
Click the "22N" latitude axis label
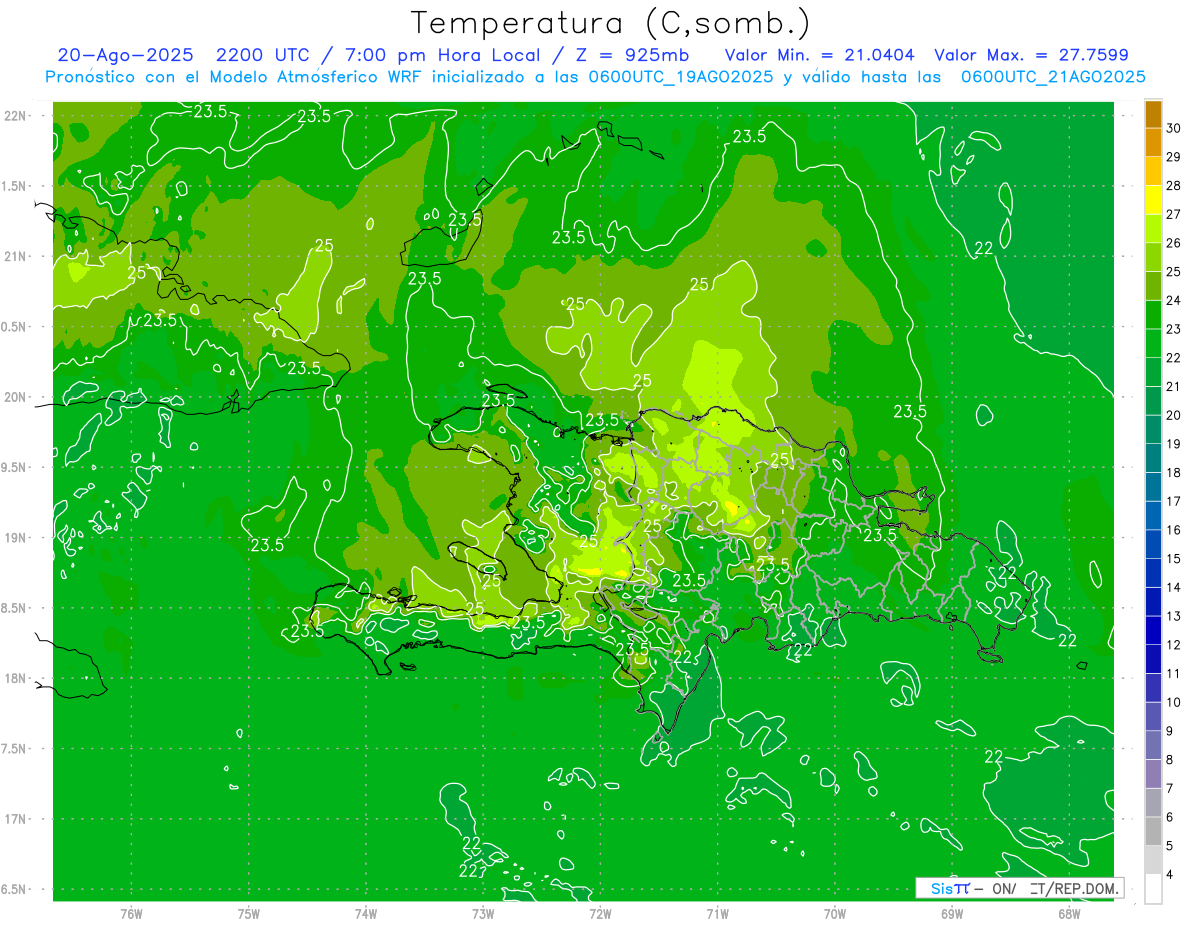point(15,116)
